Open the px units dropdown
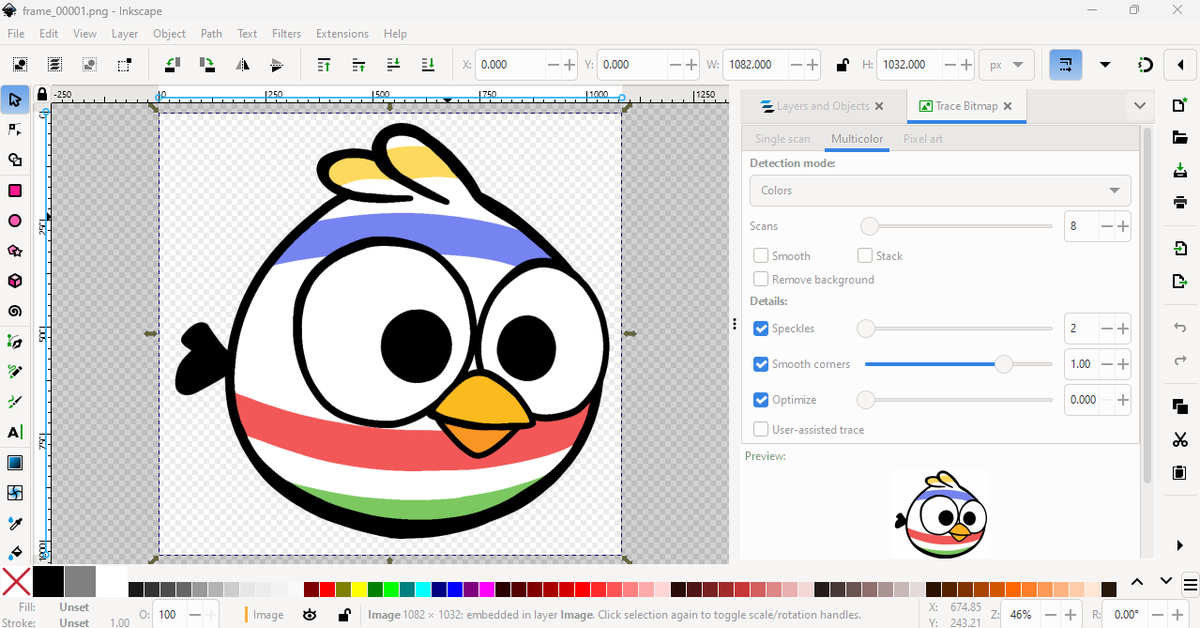The image size is (1200, 628). point(1006,64)
